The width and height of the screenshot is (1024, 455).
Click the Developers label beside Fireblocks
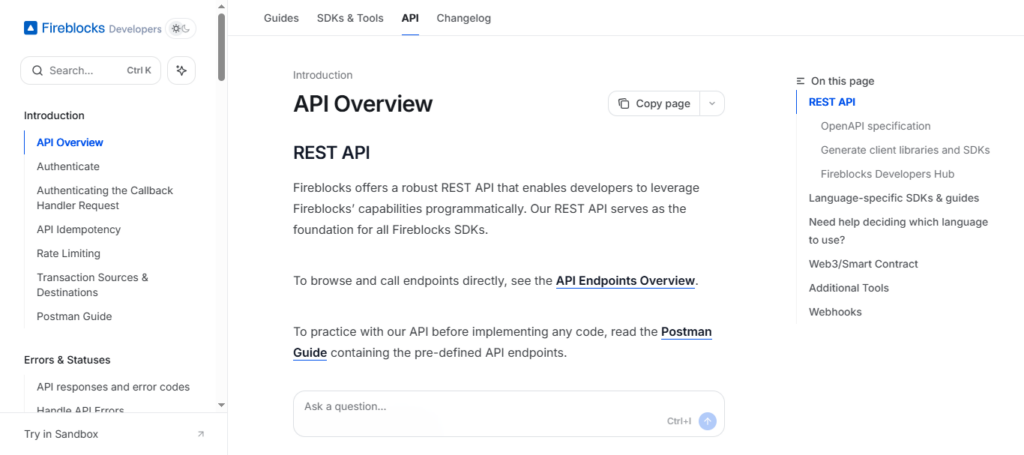(135, 29)
